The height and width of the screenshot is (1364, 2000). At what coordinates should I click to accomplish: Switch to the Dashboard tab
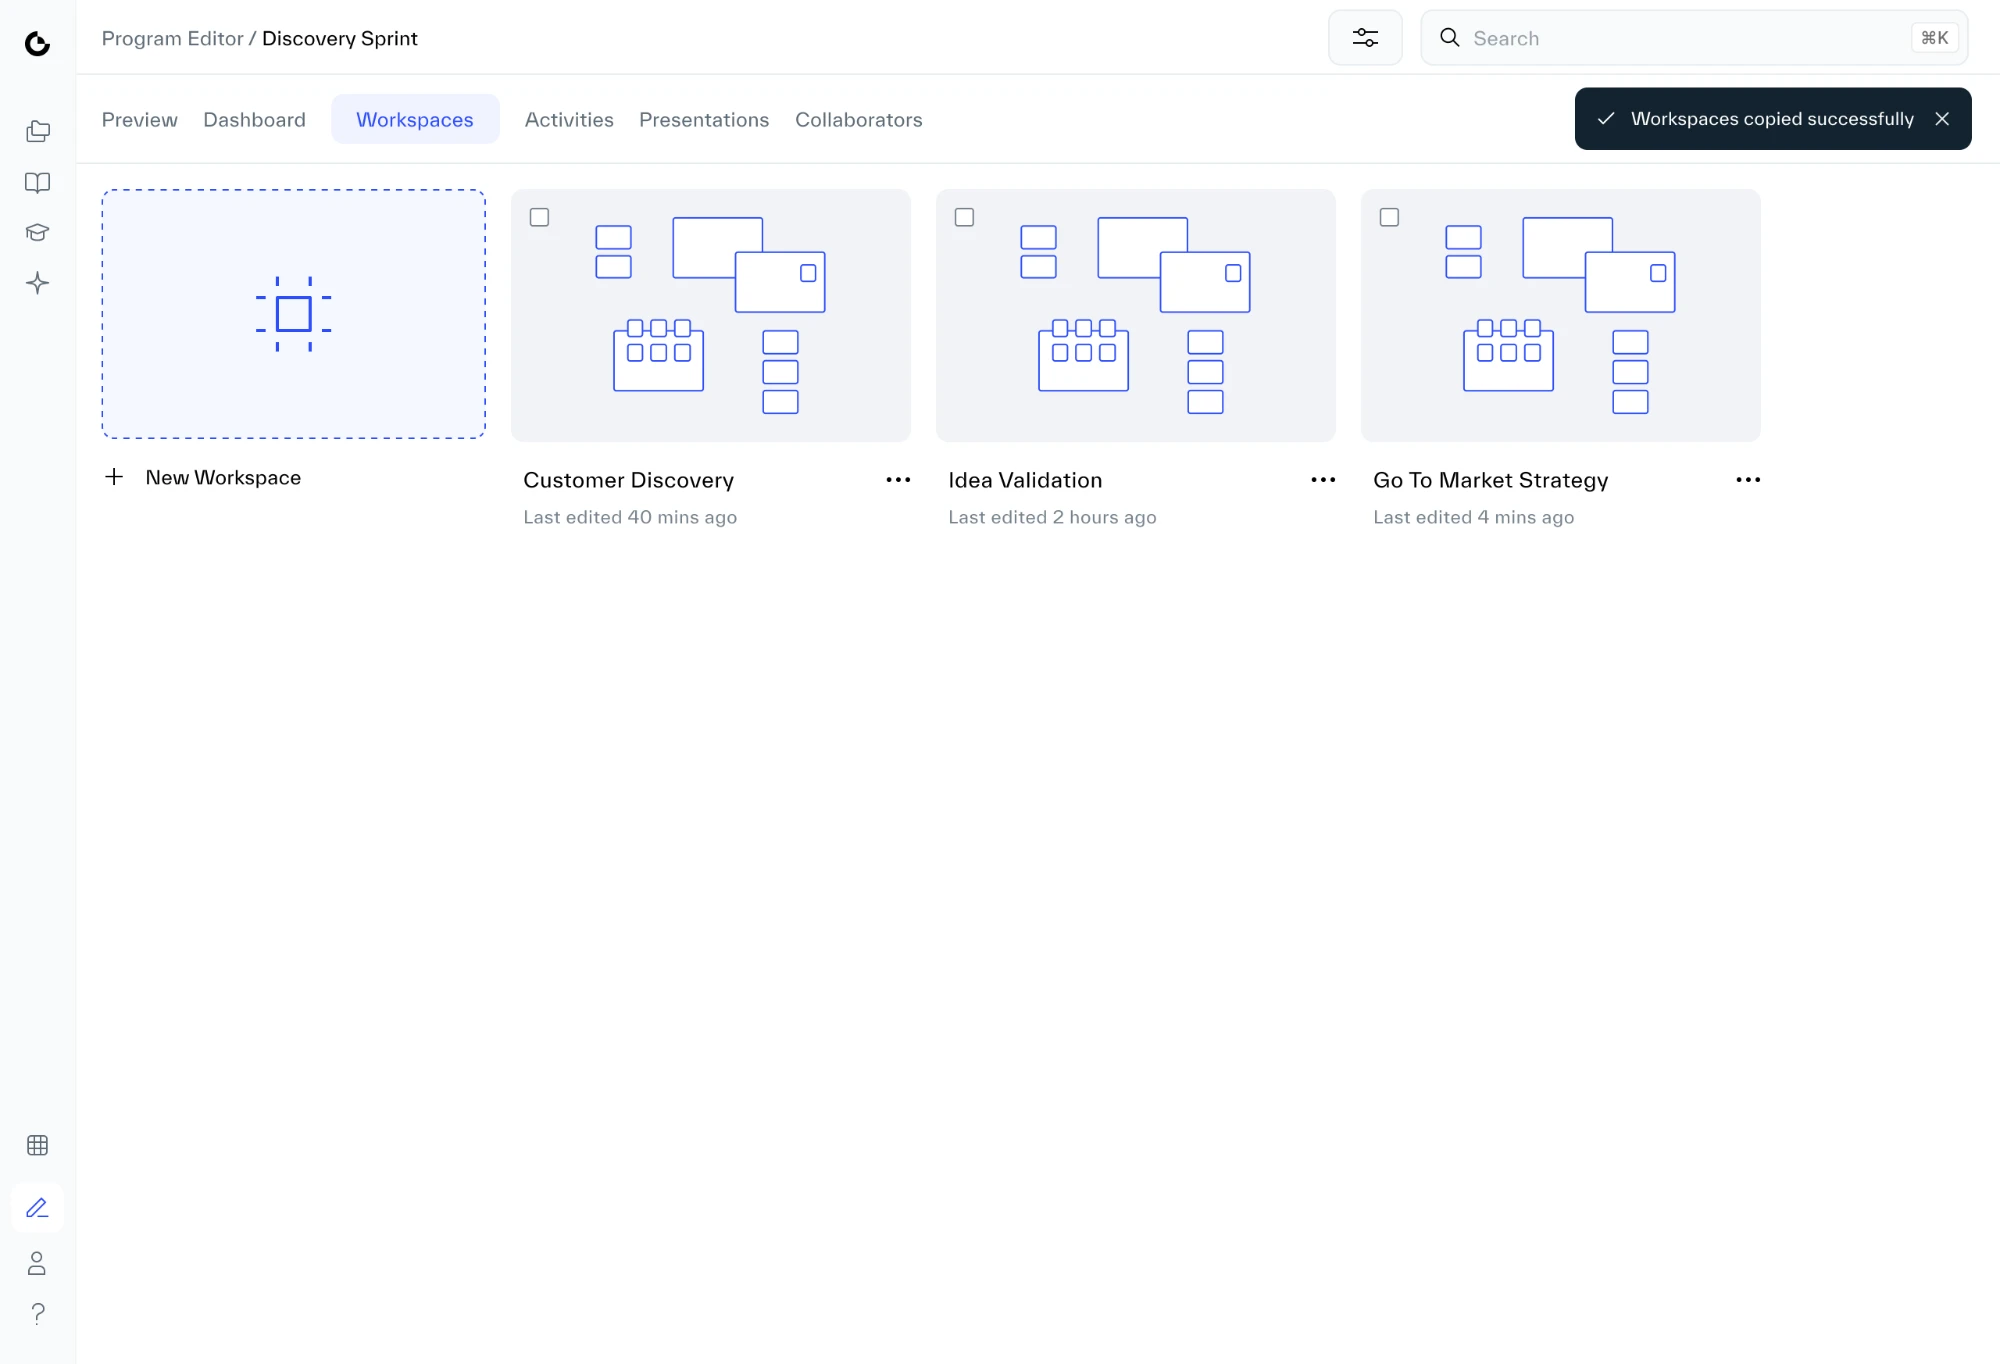click(254, 120)
